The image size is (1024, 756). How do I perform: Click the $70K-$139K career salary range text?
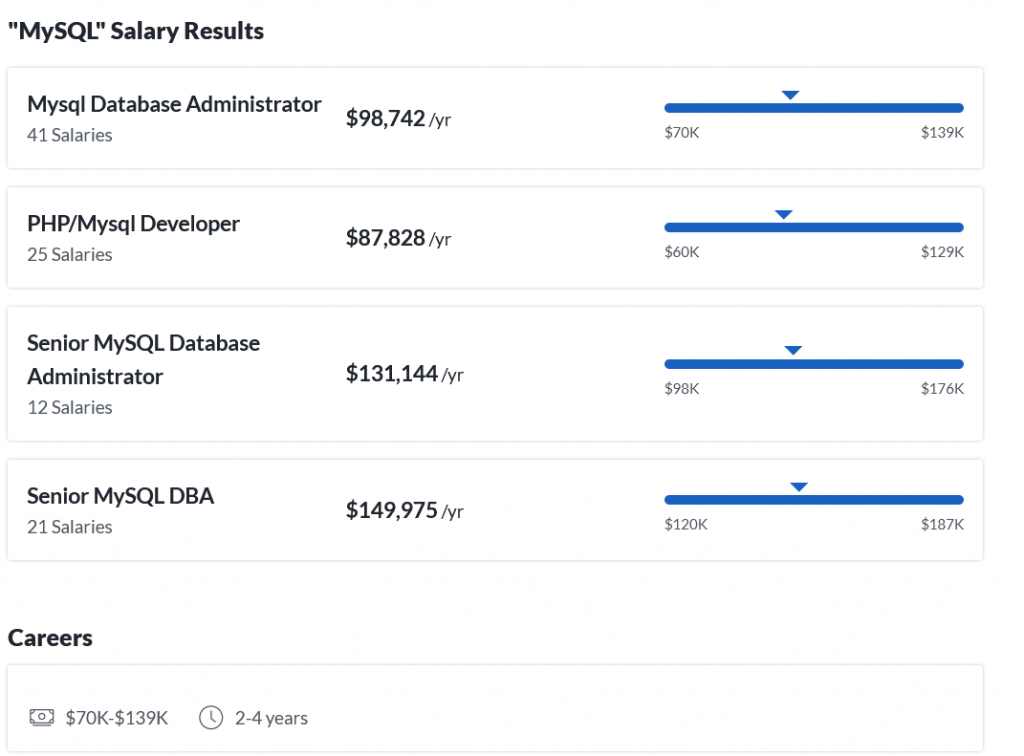pos(117,718)
